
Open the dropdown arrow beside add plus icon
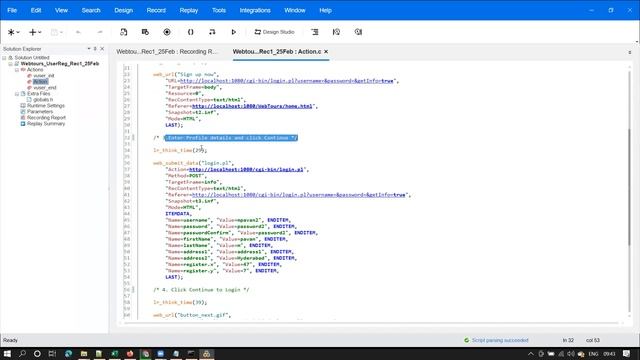tap(40, 32)
